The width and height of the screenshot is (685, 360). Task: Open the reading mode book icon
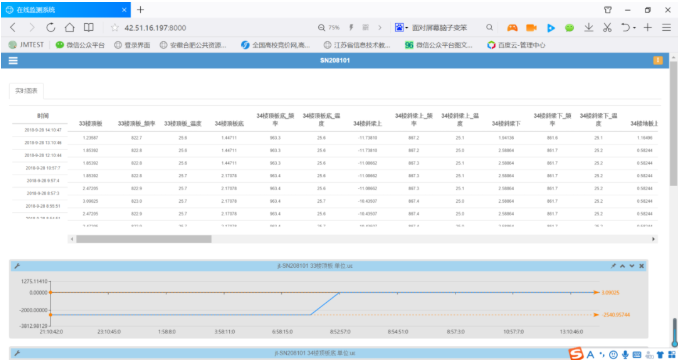[x=89, y=28]
